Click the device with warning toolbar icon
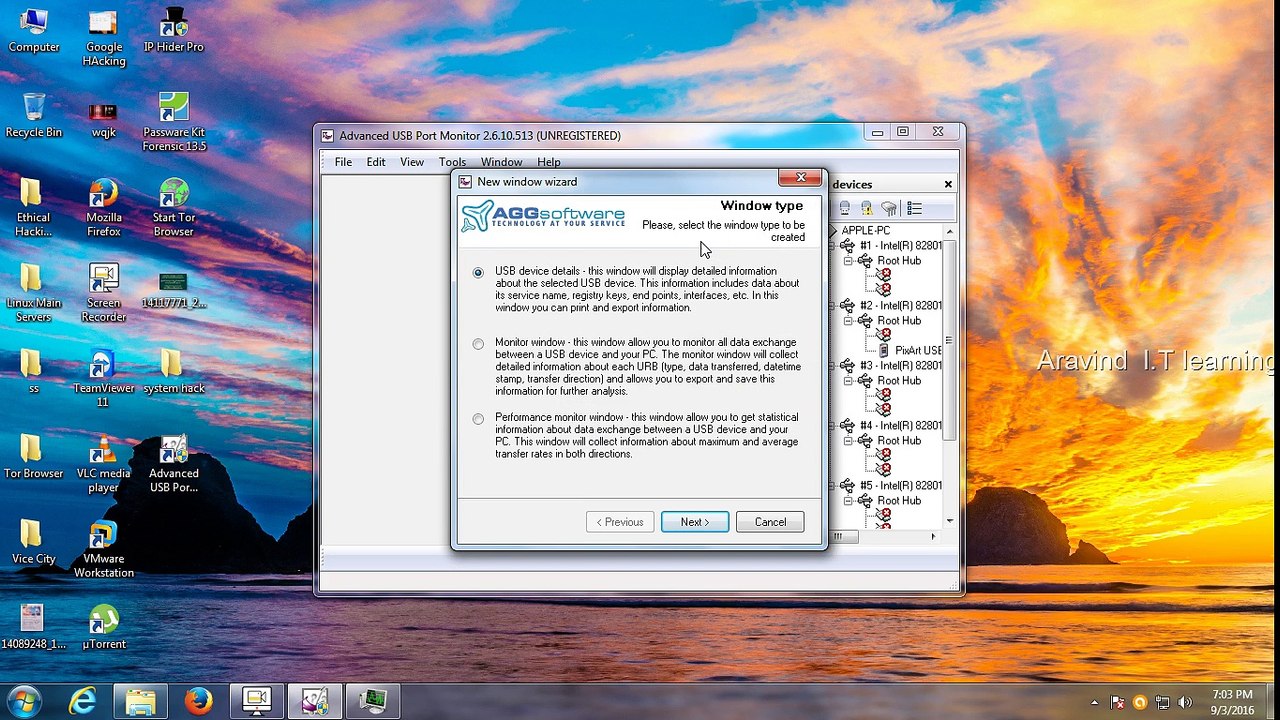The width and height of the screenshot is (1280, 720). click(866, 208)
